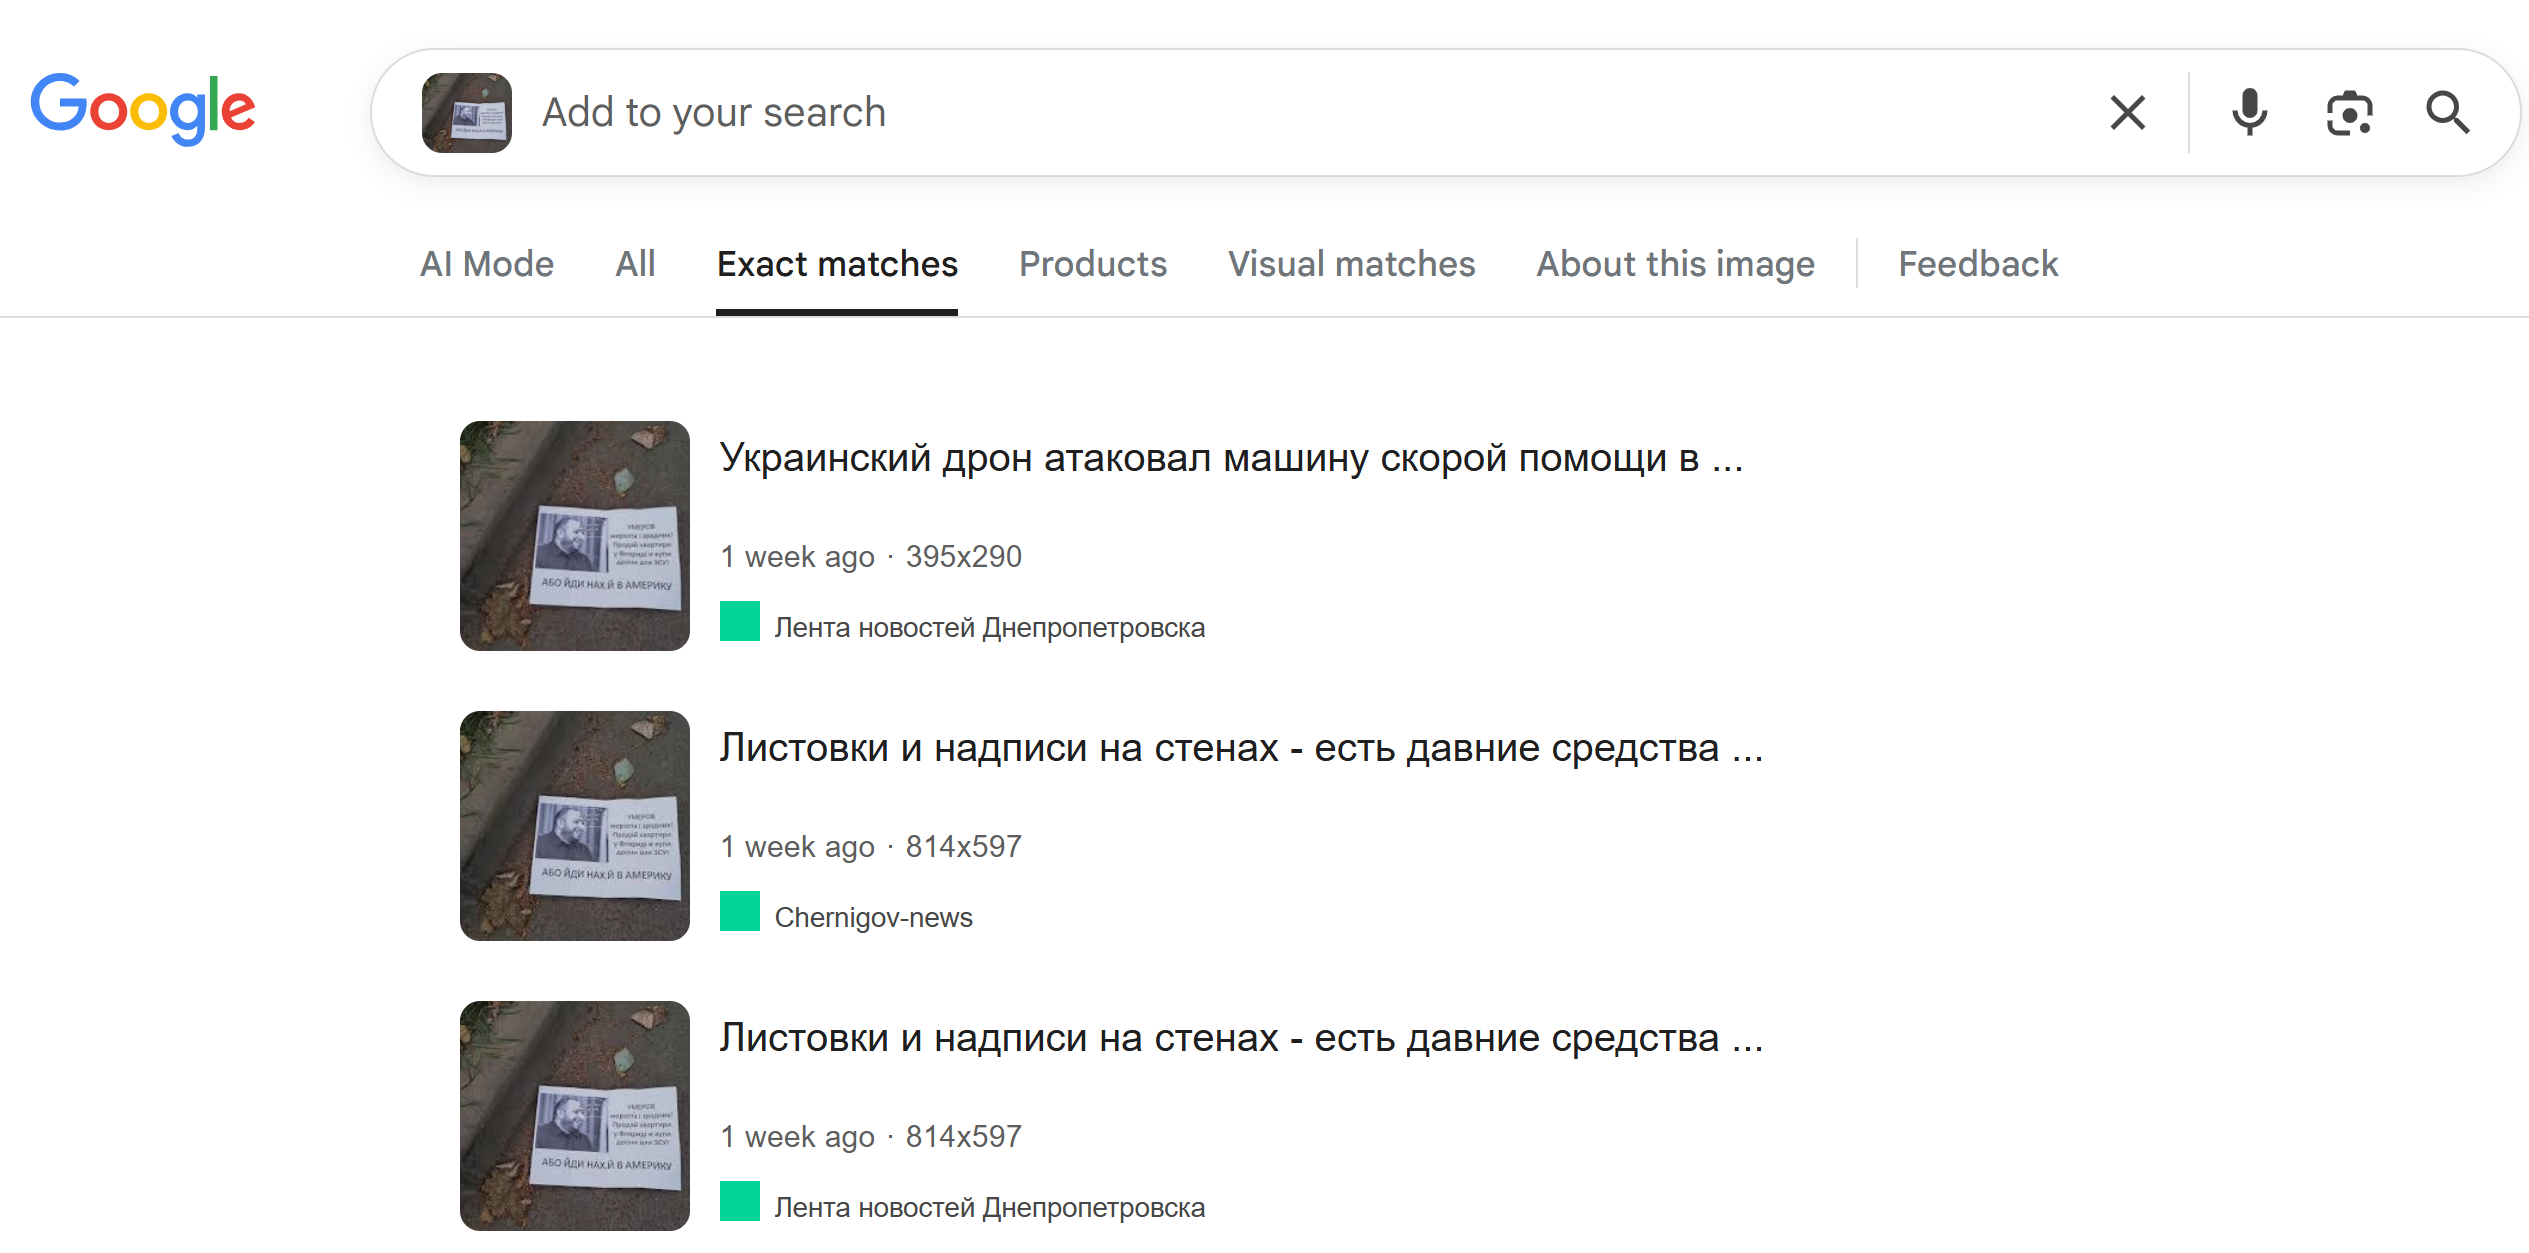Open the 'Украинский дрон атаковал' result link

[1230, 458]
